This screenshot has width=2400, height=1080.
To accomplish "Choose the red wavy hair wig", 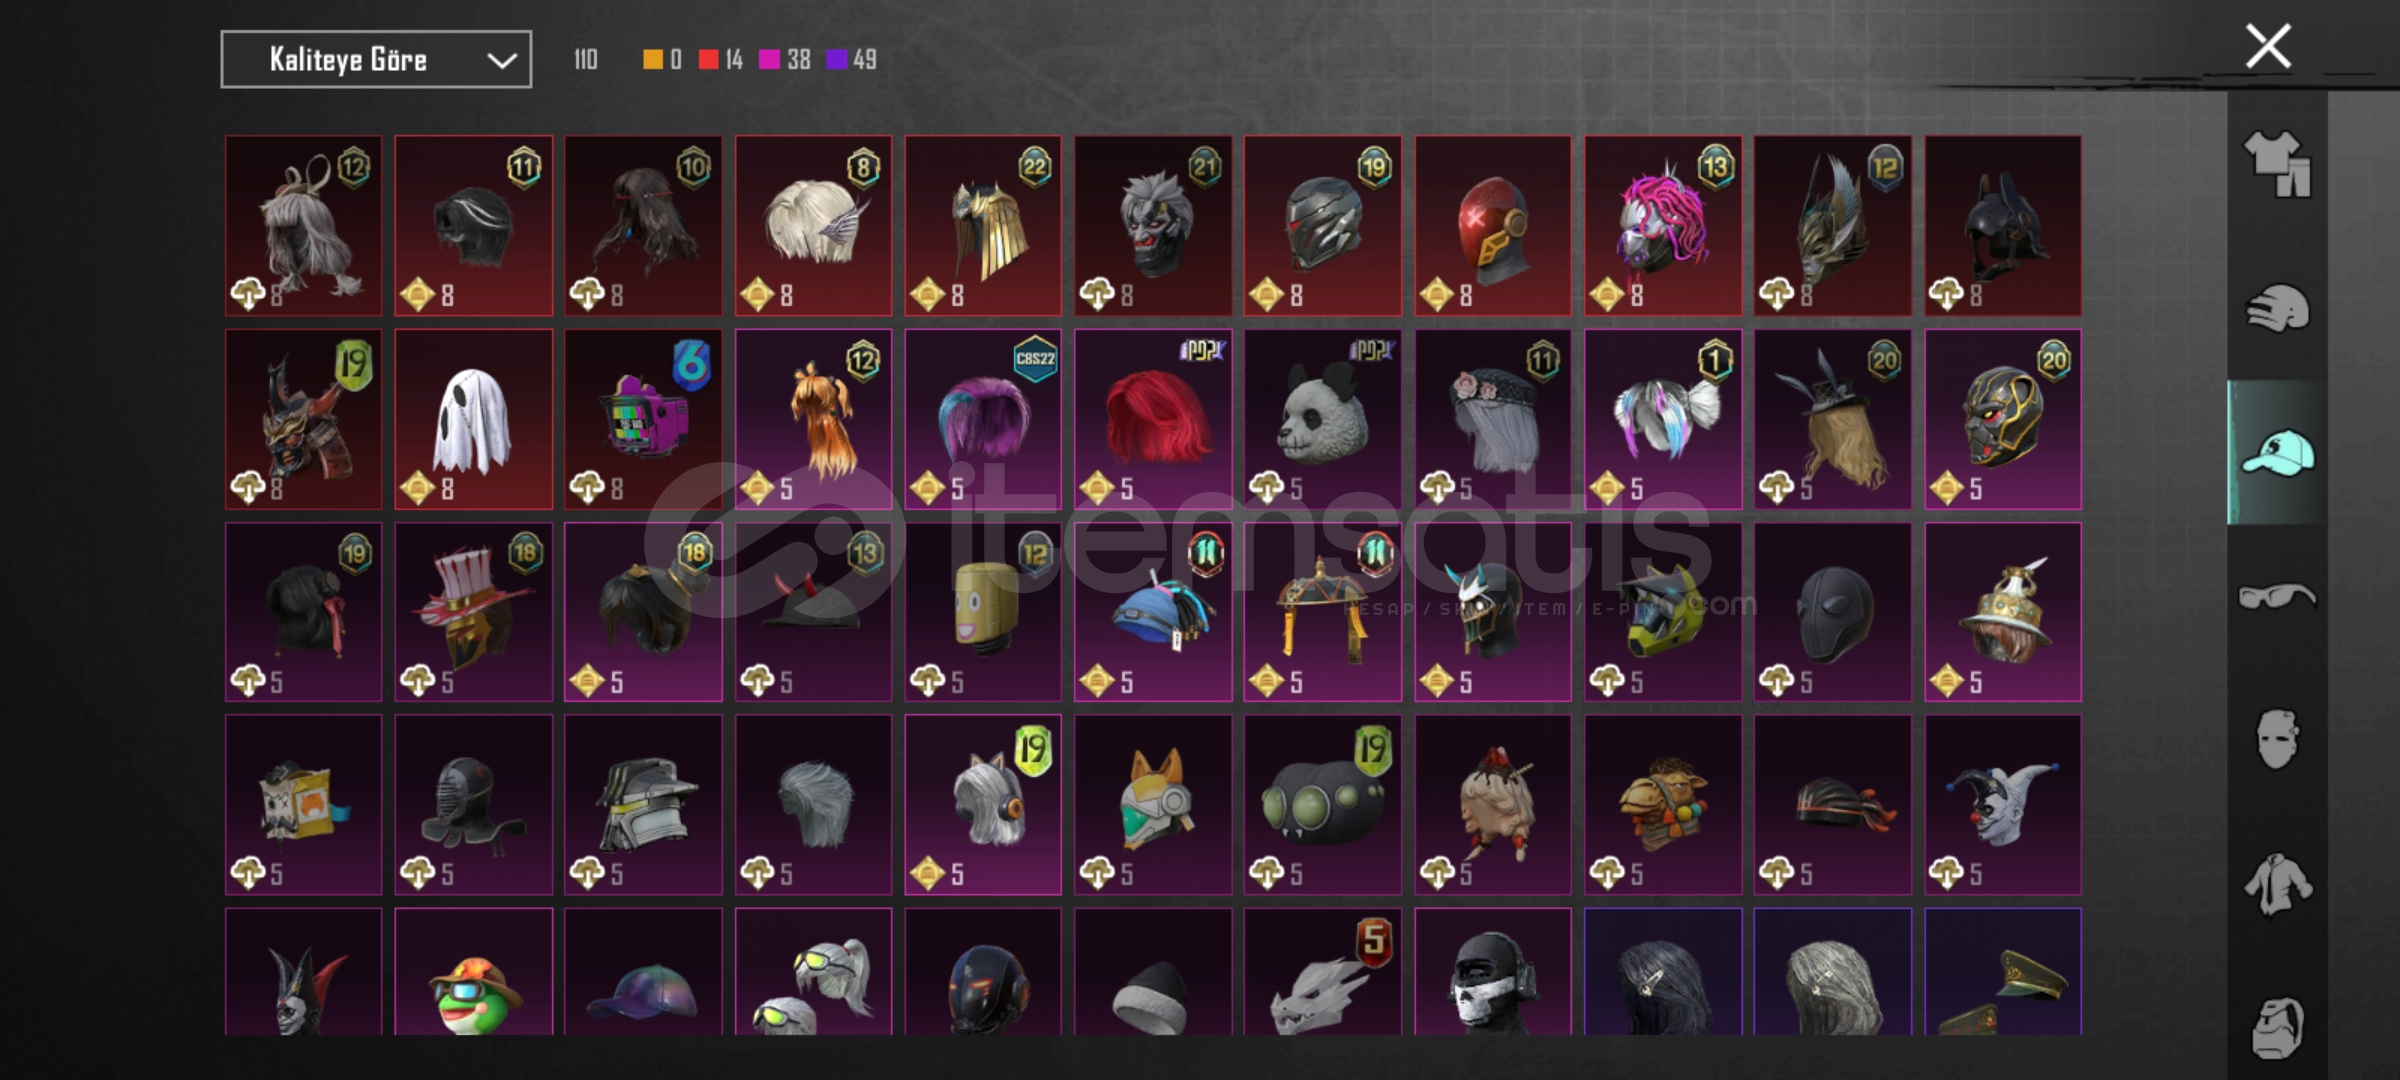I will pos(1153,419).
